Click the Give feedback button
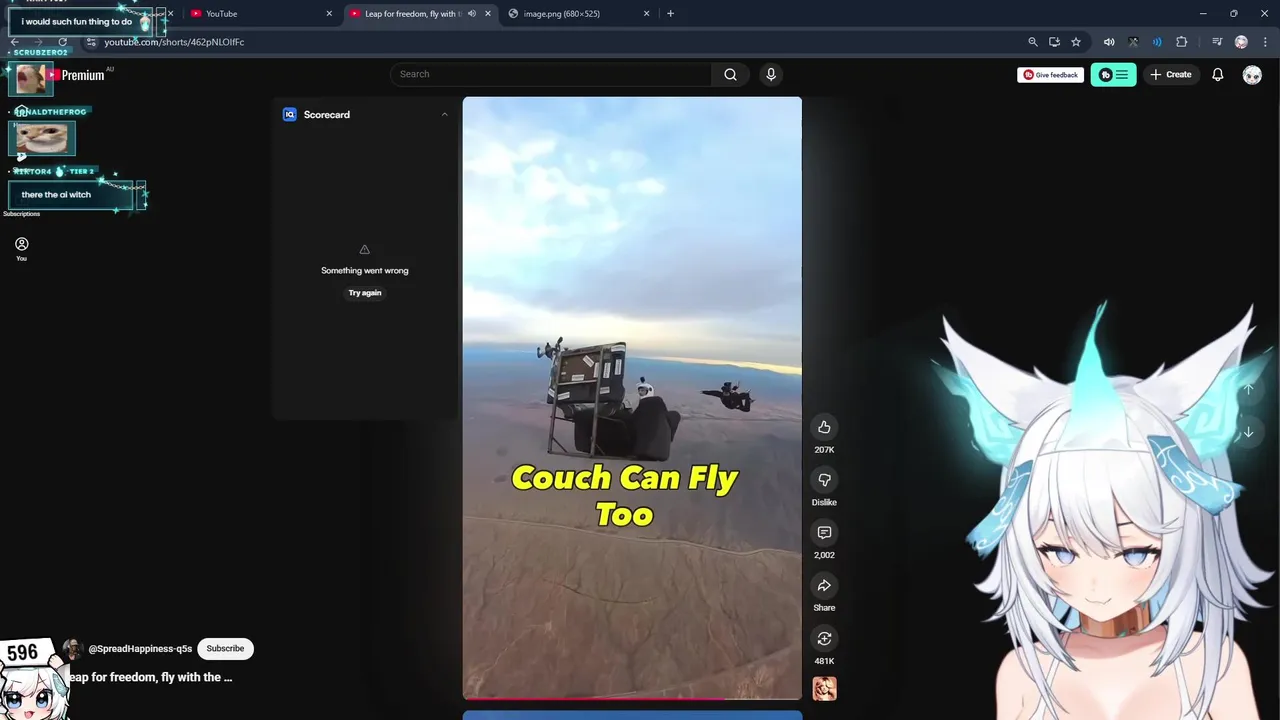Image resolution: width=1280 pixels, height=720 pixels. pos(1050,75)
